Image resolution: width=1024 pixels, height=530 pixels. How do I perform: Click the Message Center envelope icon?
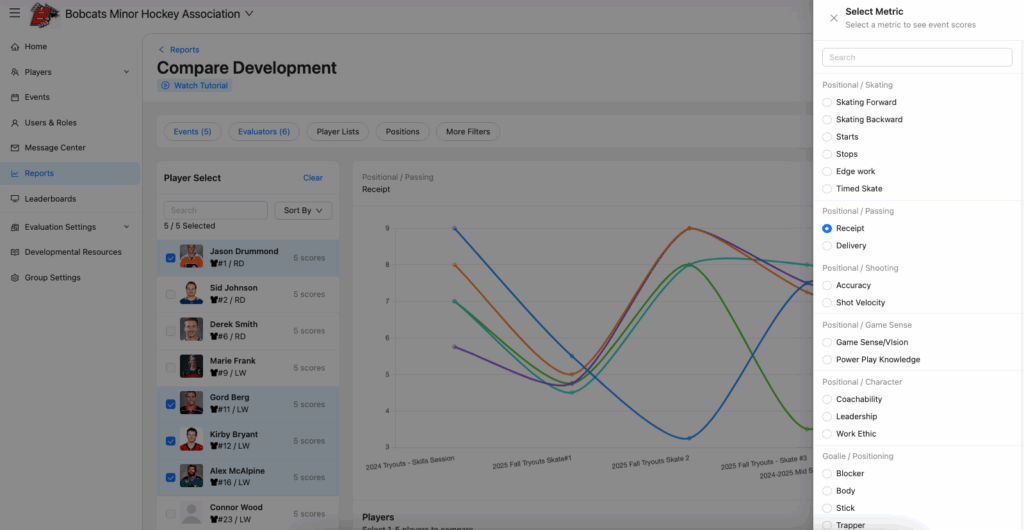click(x=15, y=148)
